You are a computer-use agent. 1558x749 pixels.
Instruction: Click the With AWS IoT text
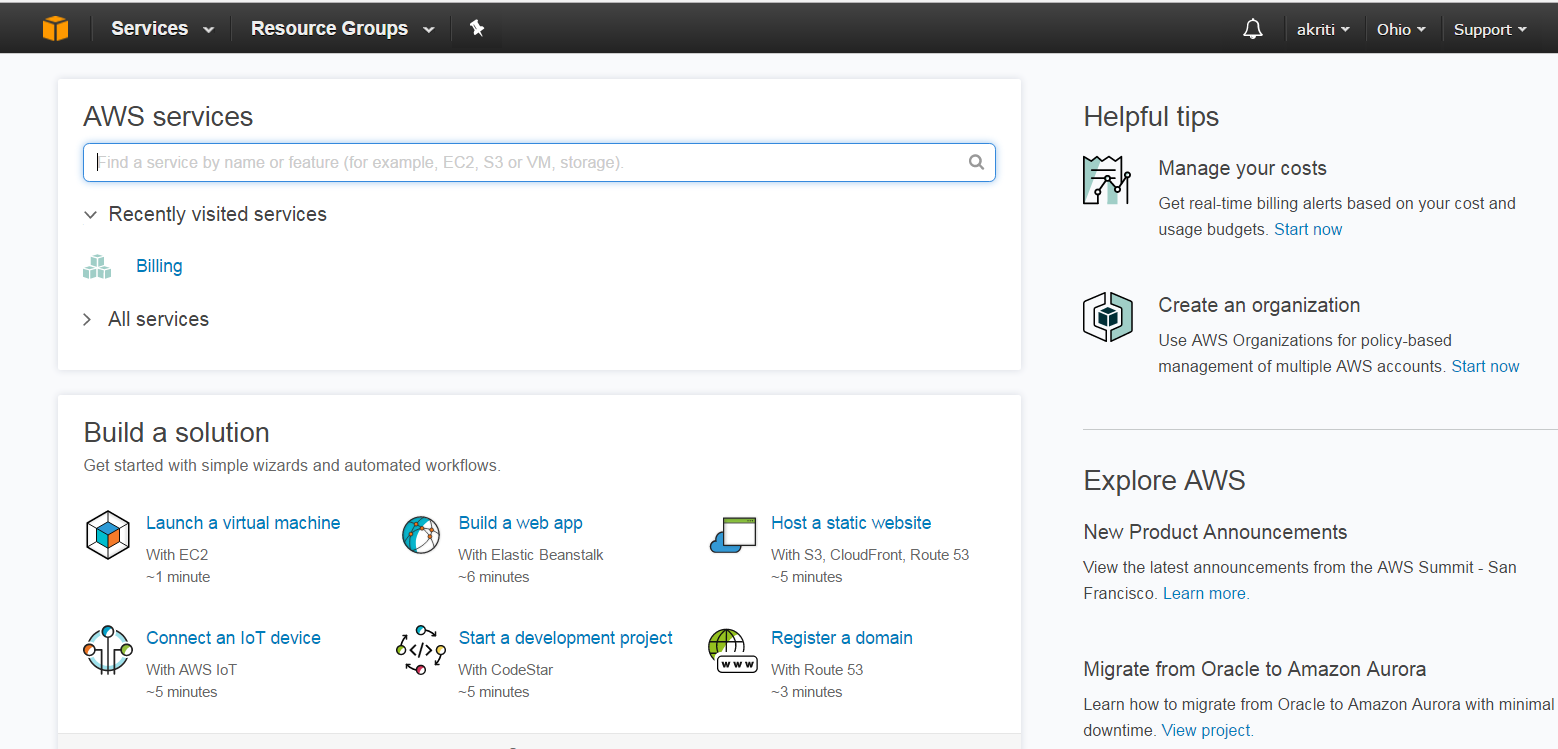click(191, 669)
